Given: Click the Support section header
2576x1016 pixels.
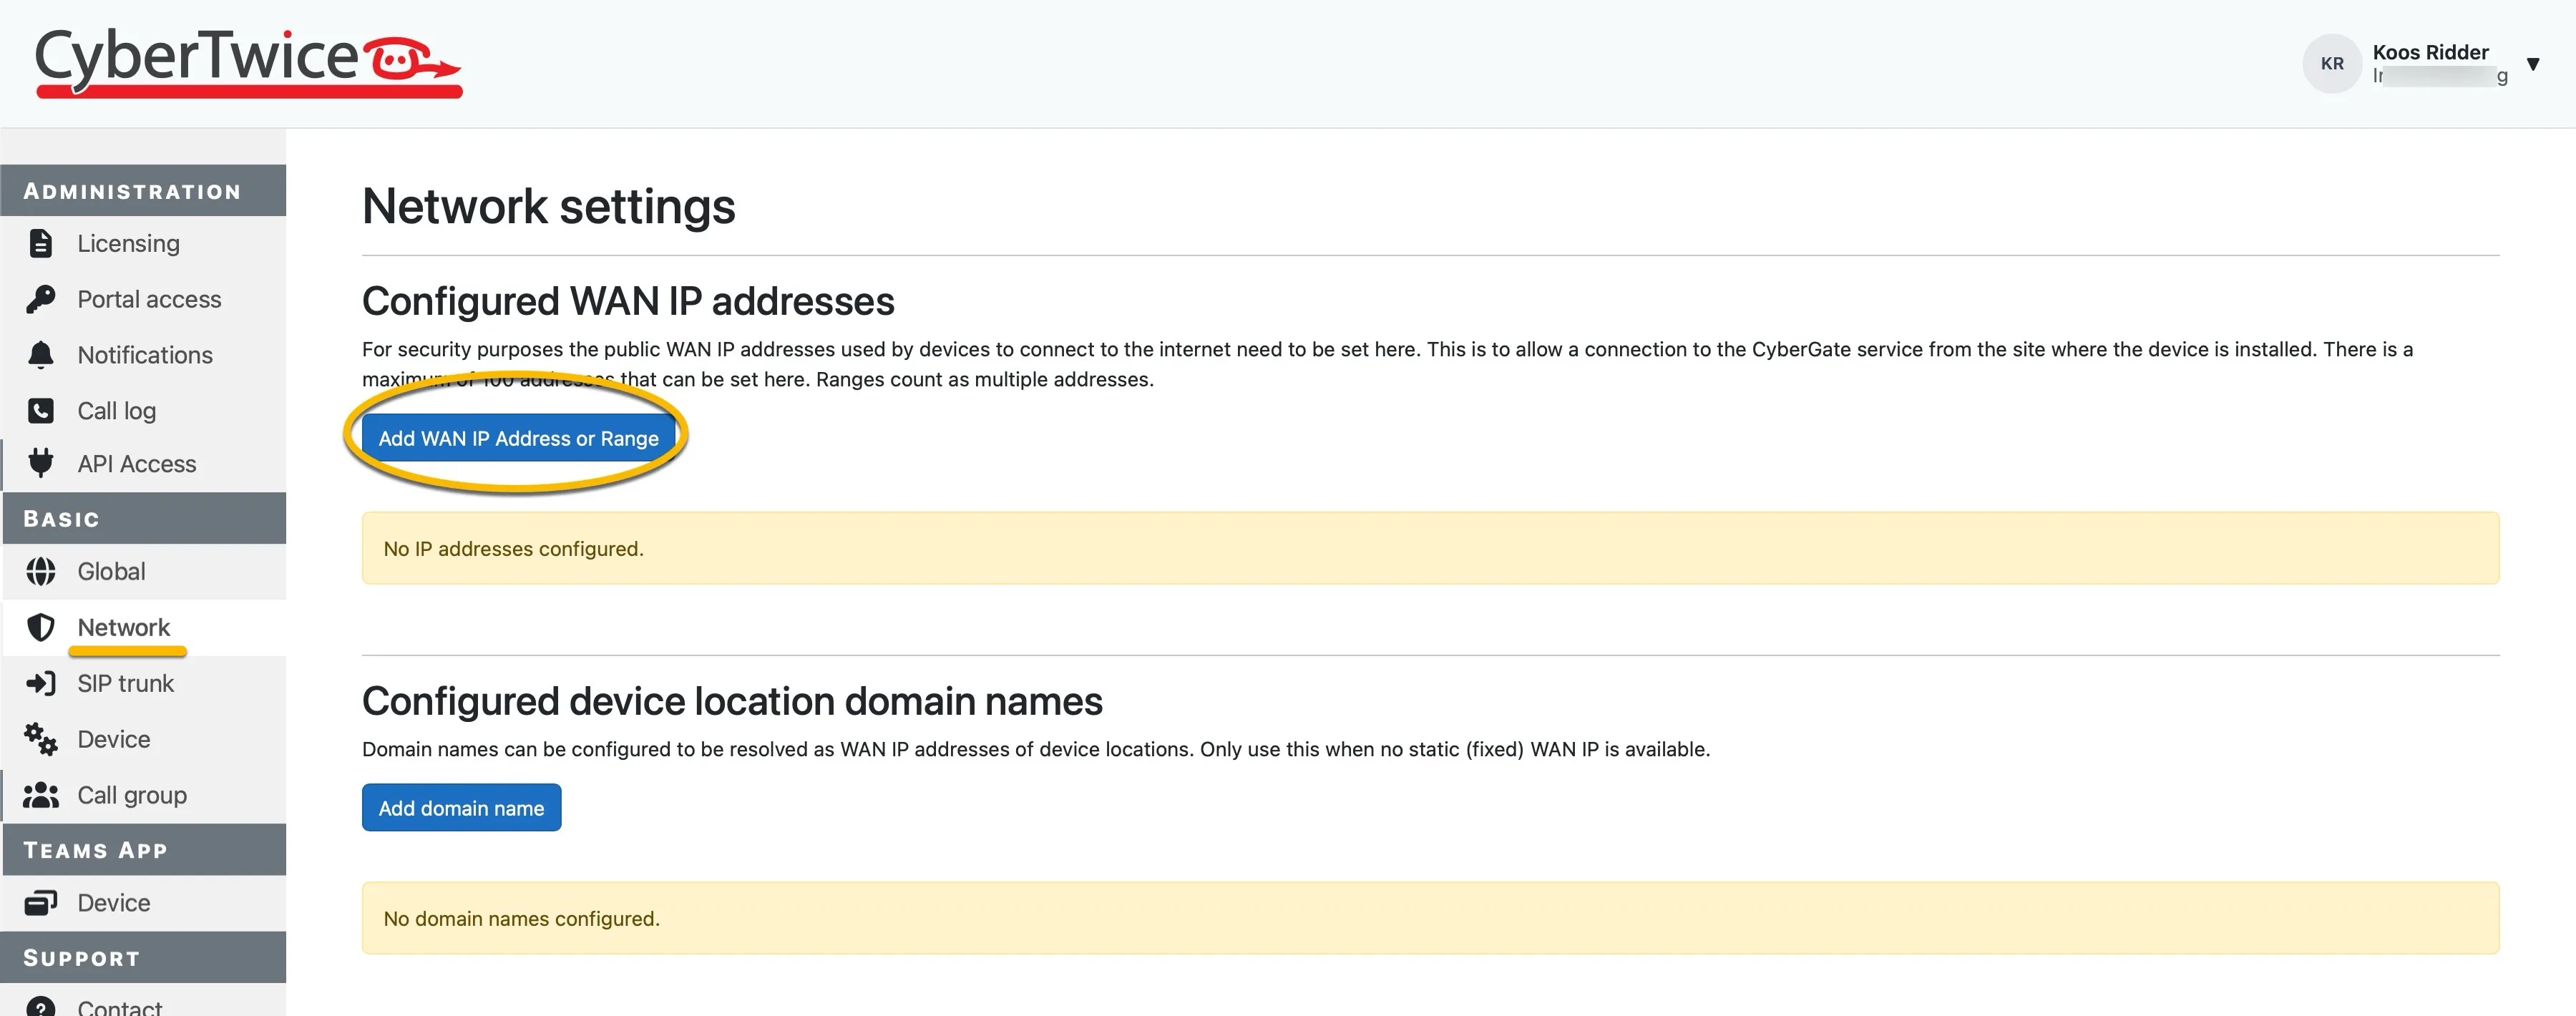Looking at the screenshot, I should 143,957.
